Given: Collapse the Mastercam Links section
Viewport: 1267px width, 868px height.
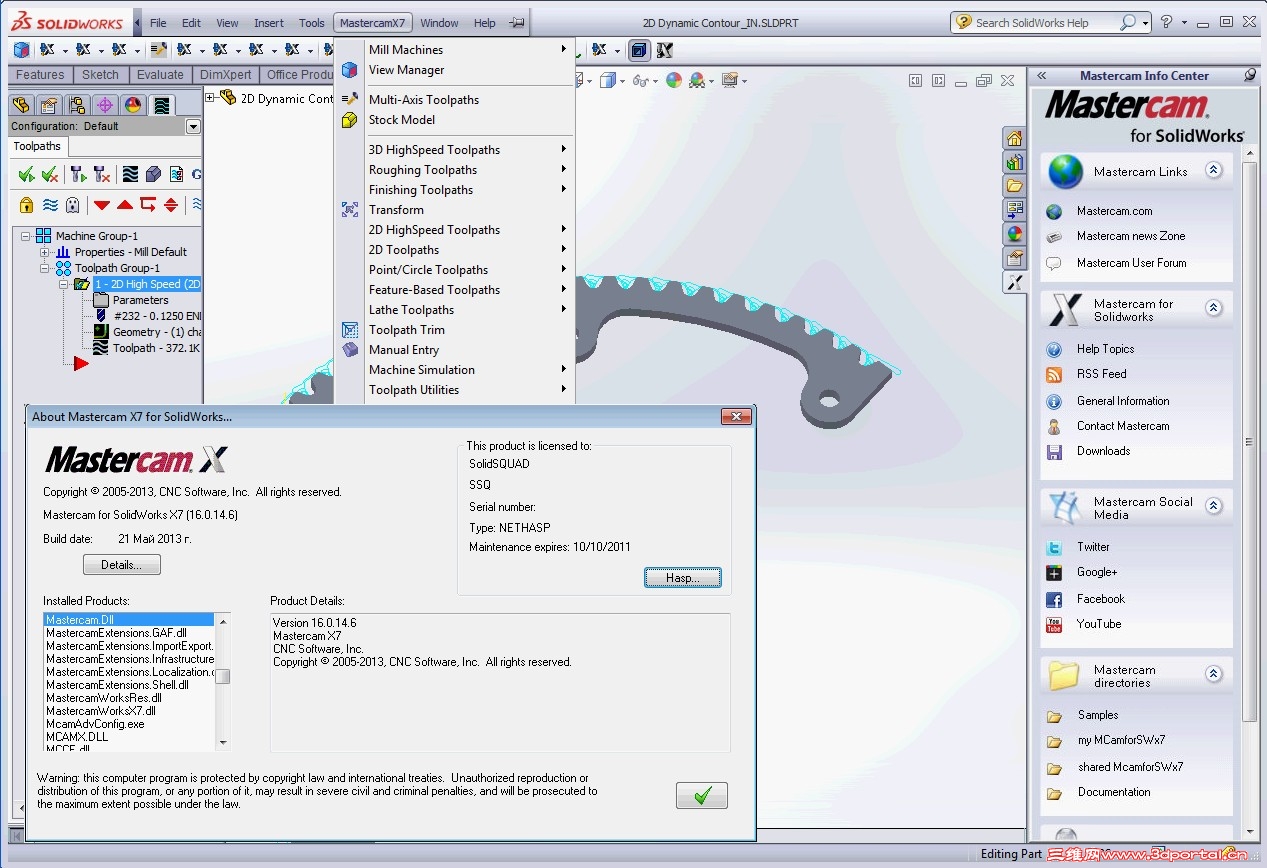Looking at the screenshot, I should [x=1213, y=171].
